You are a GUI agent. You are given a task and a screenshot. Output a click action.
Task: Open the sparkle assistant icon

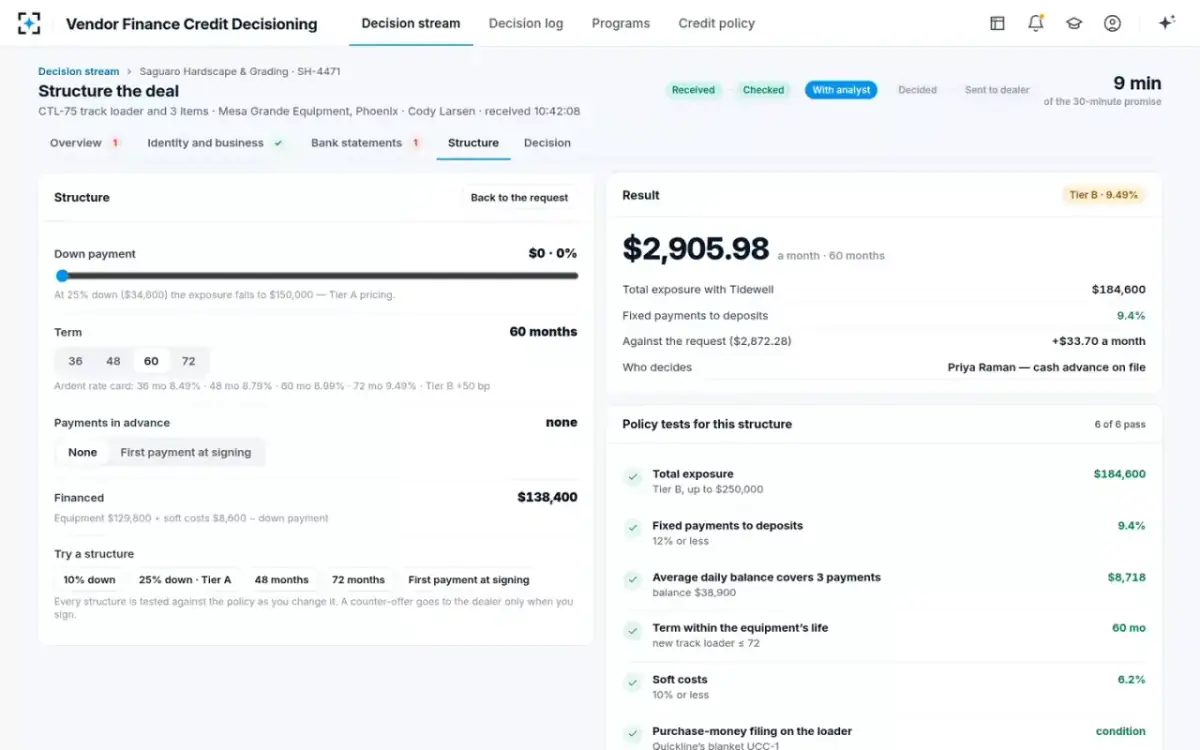(1166, 23)
